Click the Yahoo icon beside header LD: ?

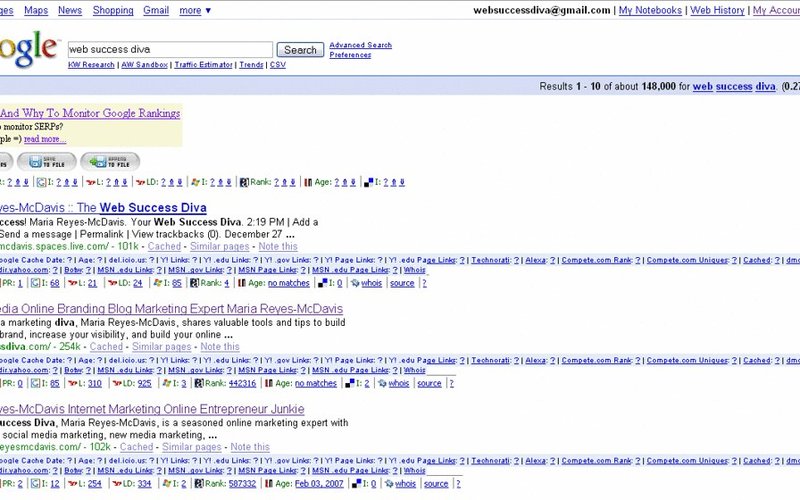click(141, 182)
